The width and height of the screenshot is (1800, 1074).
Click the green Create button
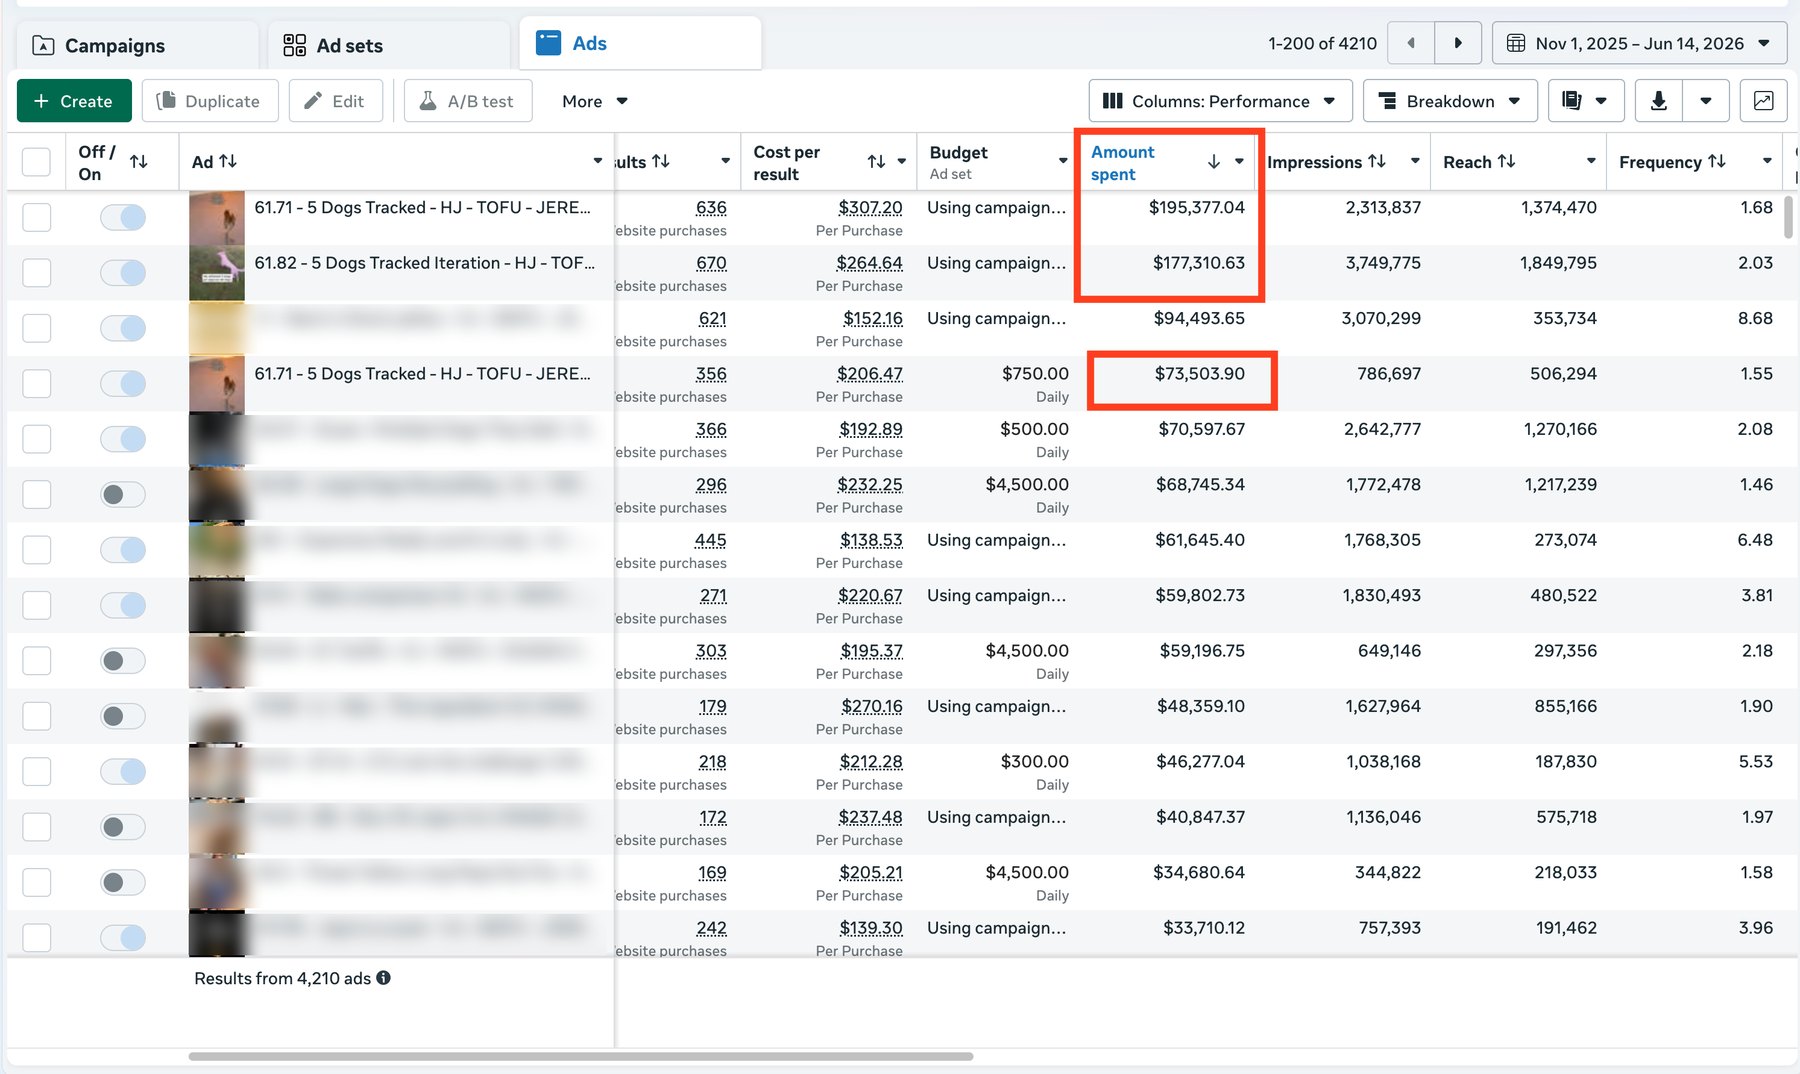73,101
